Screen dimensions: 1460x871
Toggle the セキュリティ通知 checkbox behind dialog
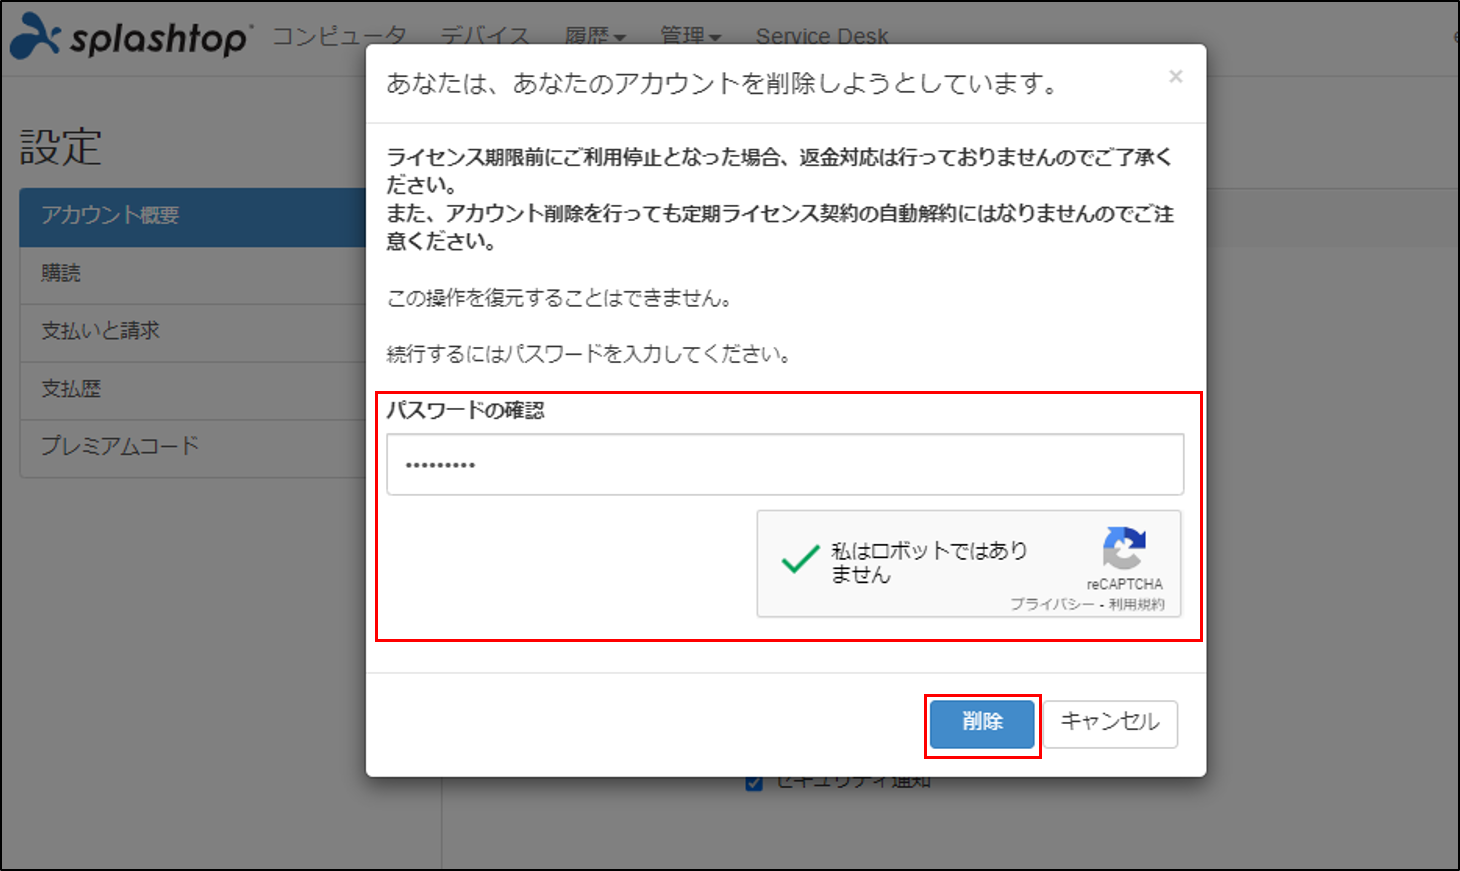[x=754, y=782]
